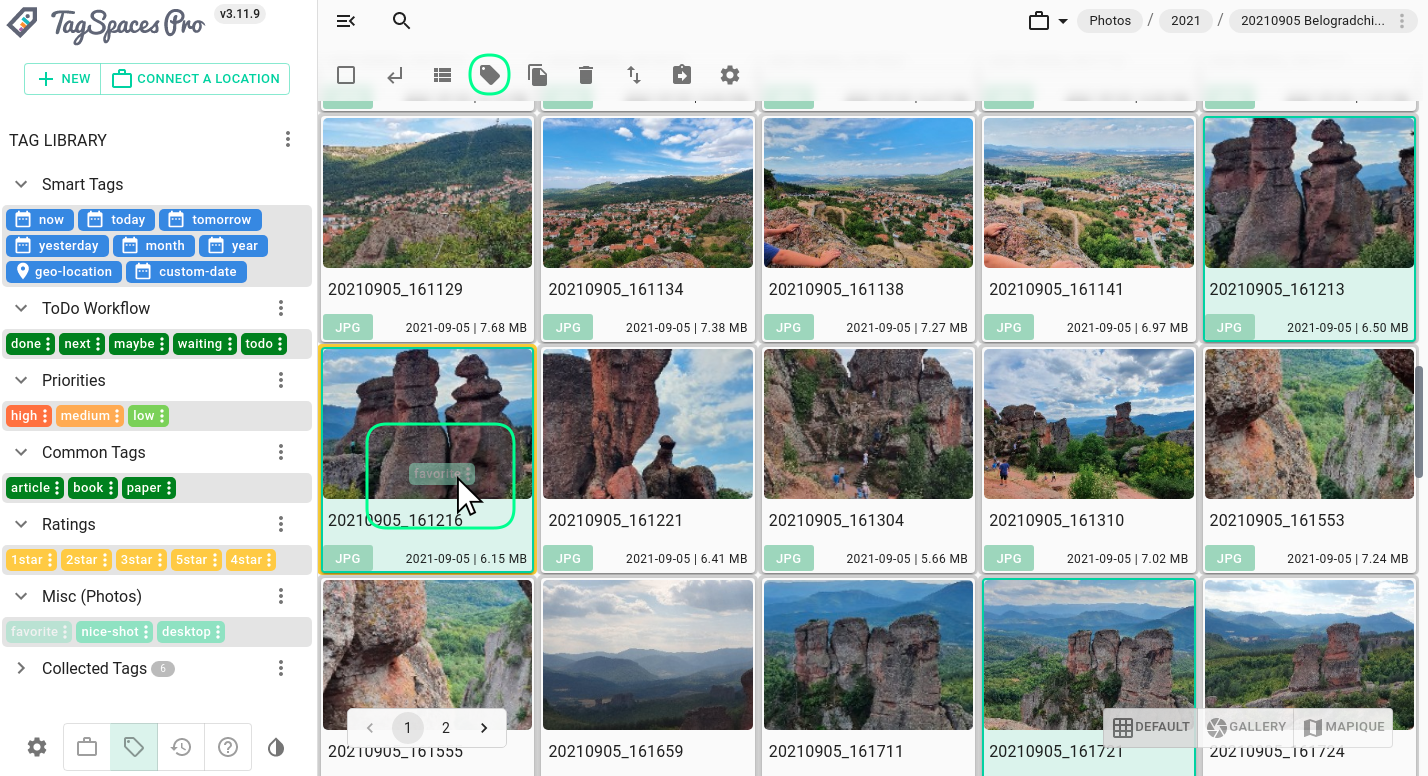Collapse the Smart Tags group
1428x776 pixels.
pyautogui.click(x=21, y=184)
